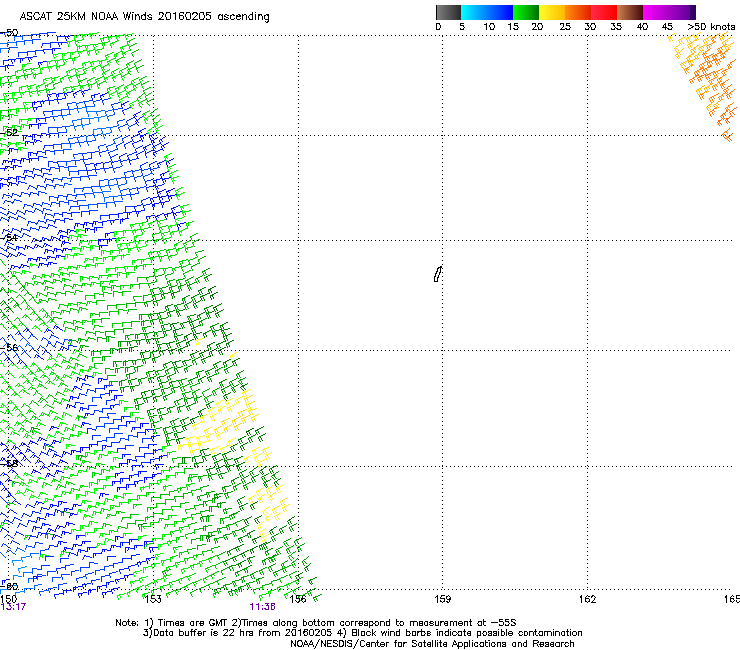Viewport: 740px width, 650px height.
Task: Click the '159' longitude label
Action: [442, 599]
